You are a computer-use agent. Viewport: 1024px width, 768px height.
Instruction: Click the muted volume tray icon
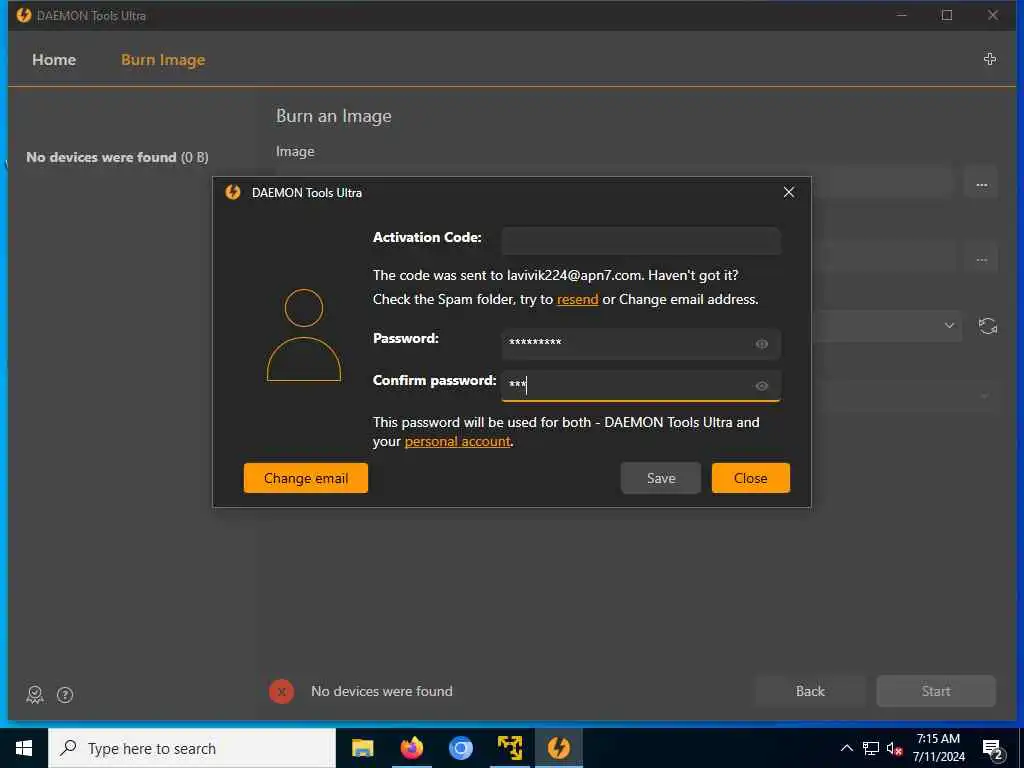point(894,748)
